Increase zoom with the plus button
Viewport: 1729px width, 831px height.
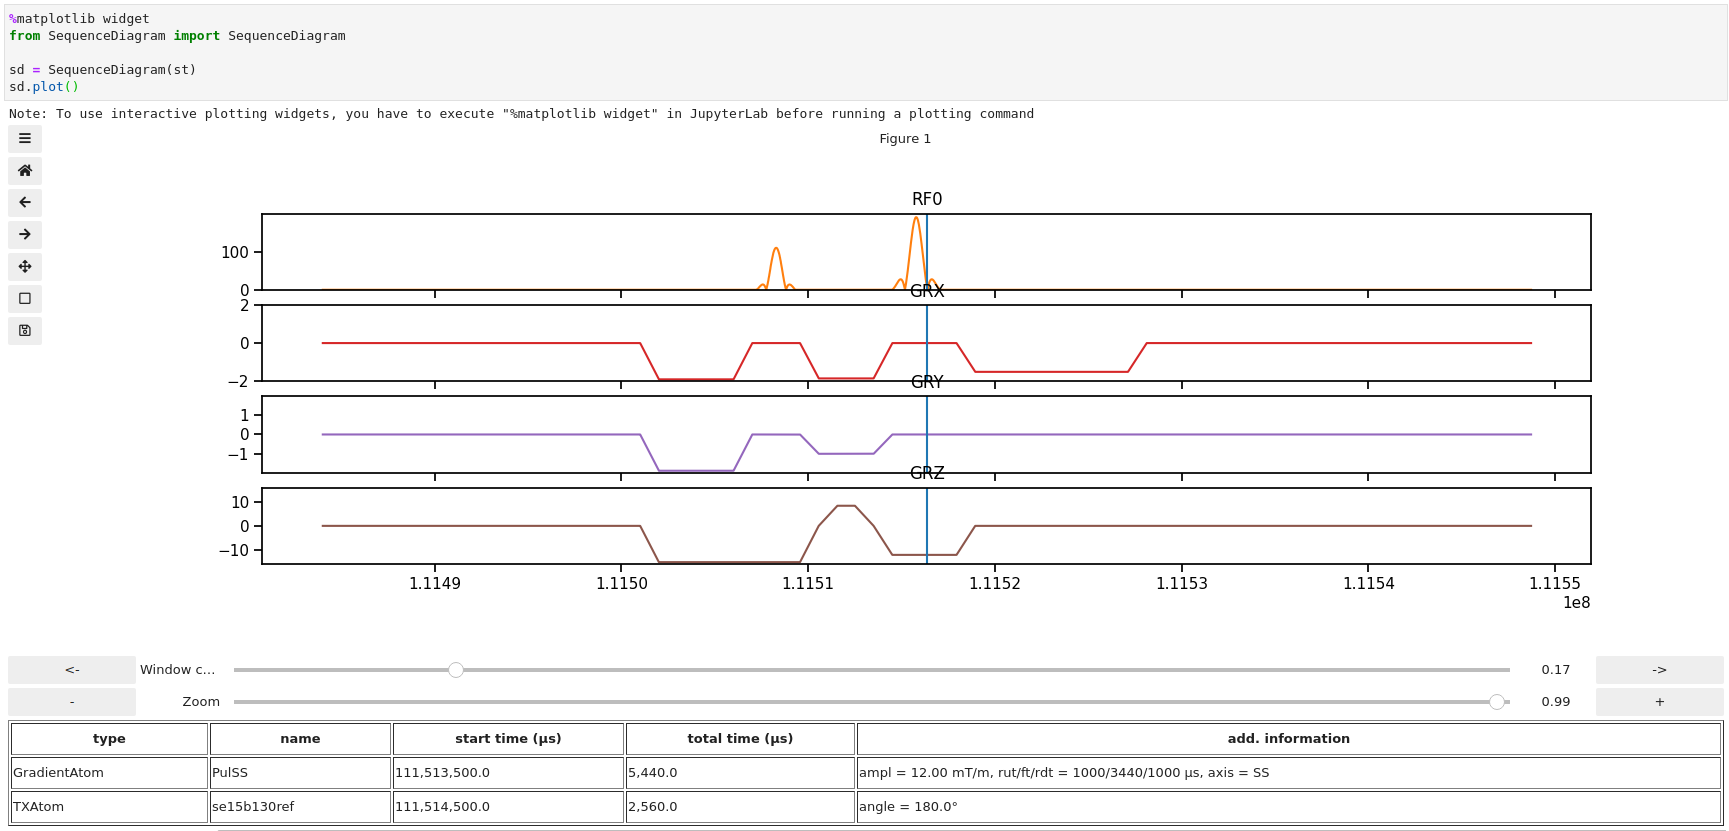pos(1659,702)
